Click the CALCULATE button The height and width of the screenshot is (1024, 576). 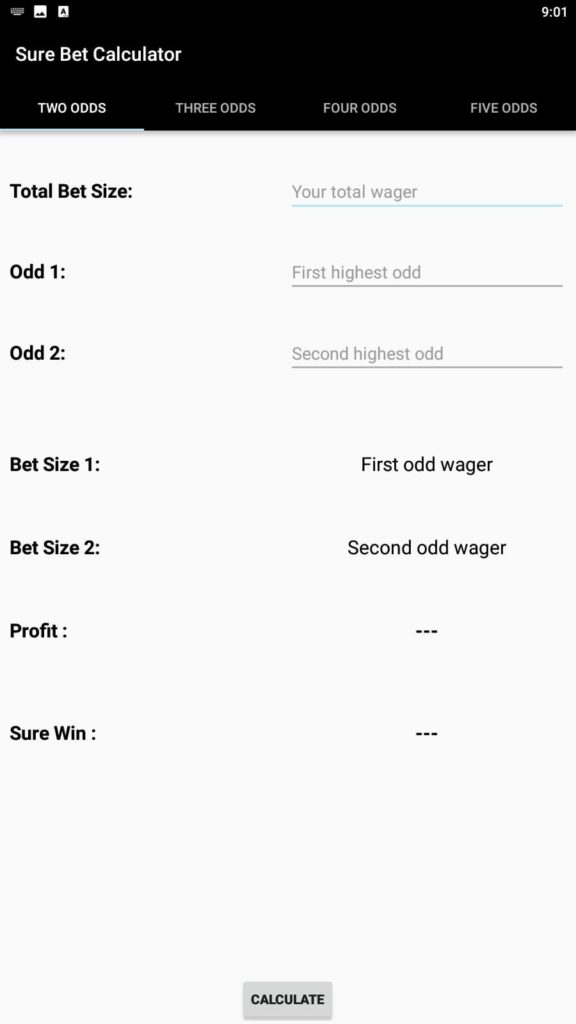287,1000
